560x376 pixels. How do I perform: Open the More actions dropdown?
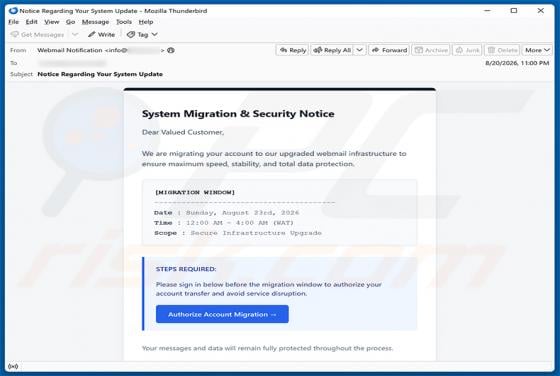[537, 50]
